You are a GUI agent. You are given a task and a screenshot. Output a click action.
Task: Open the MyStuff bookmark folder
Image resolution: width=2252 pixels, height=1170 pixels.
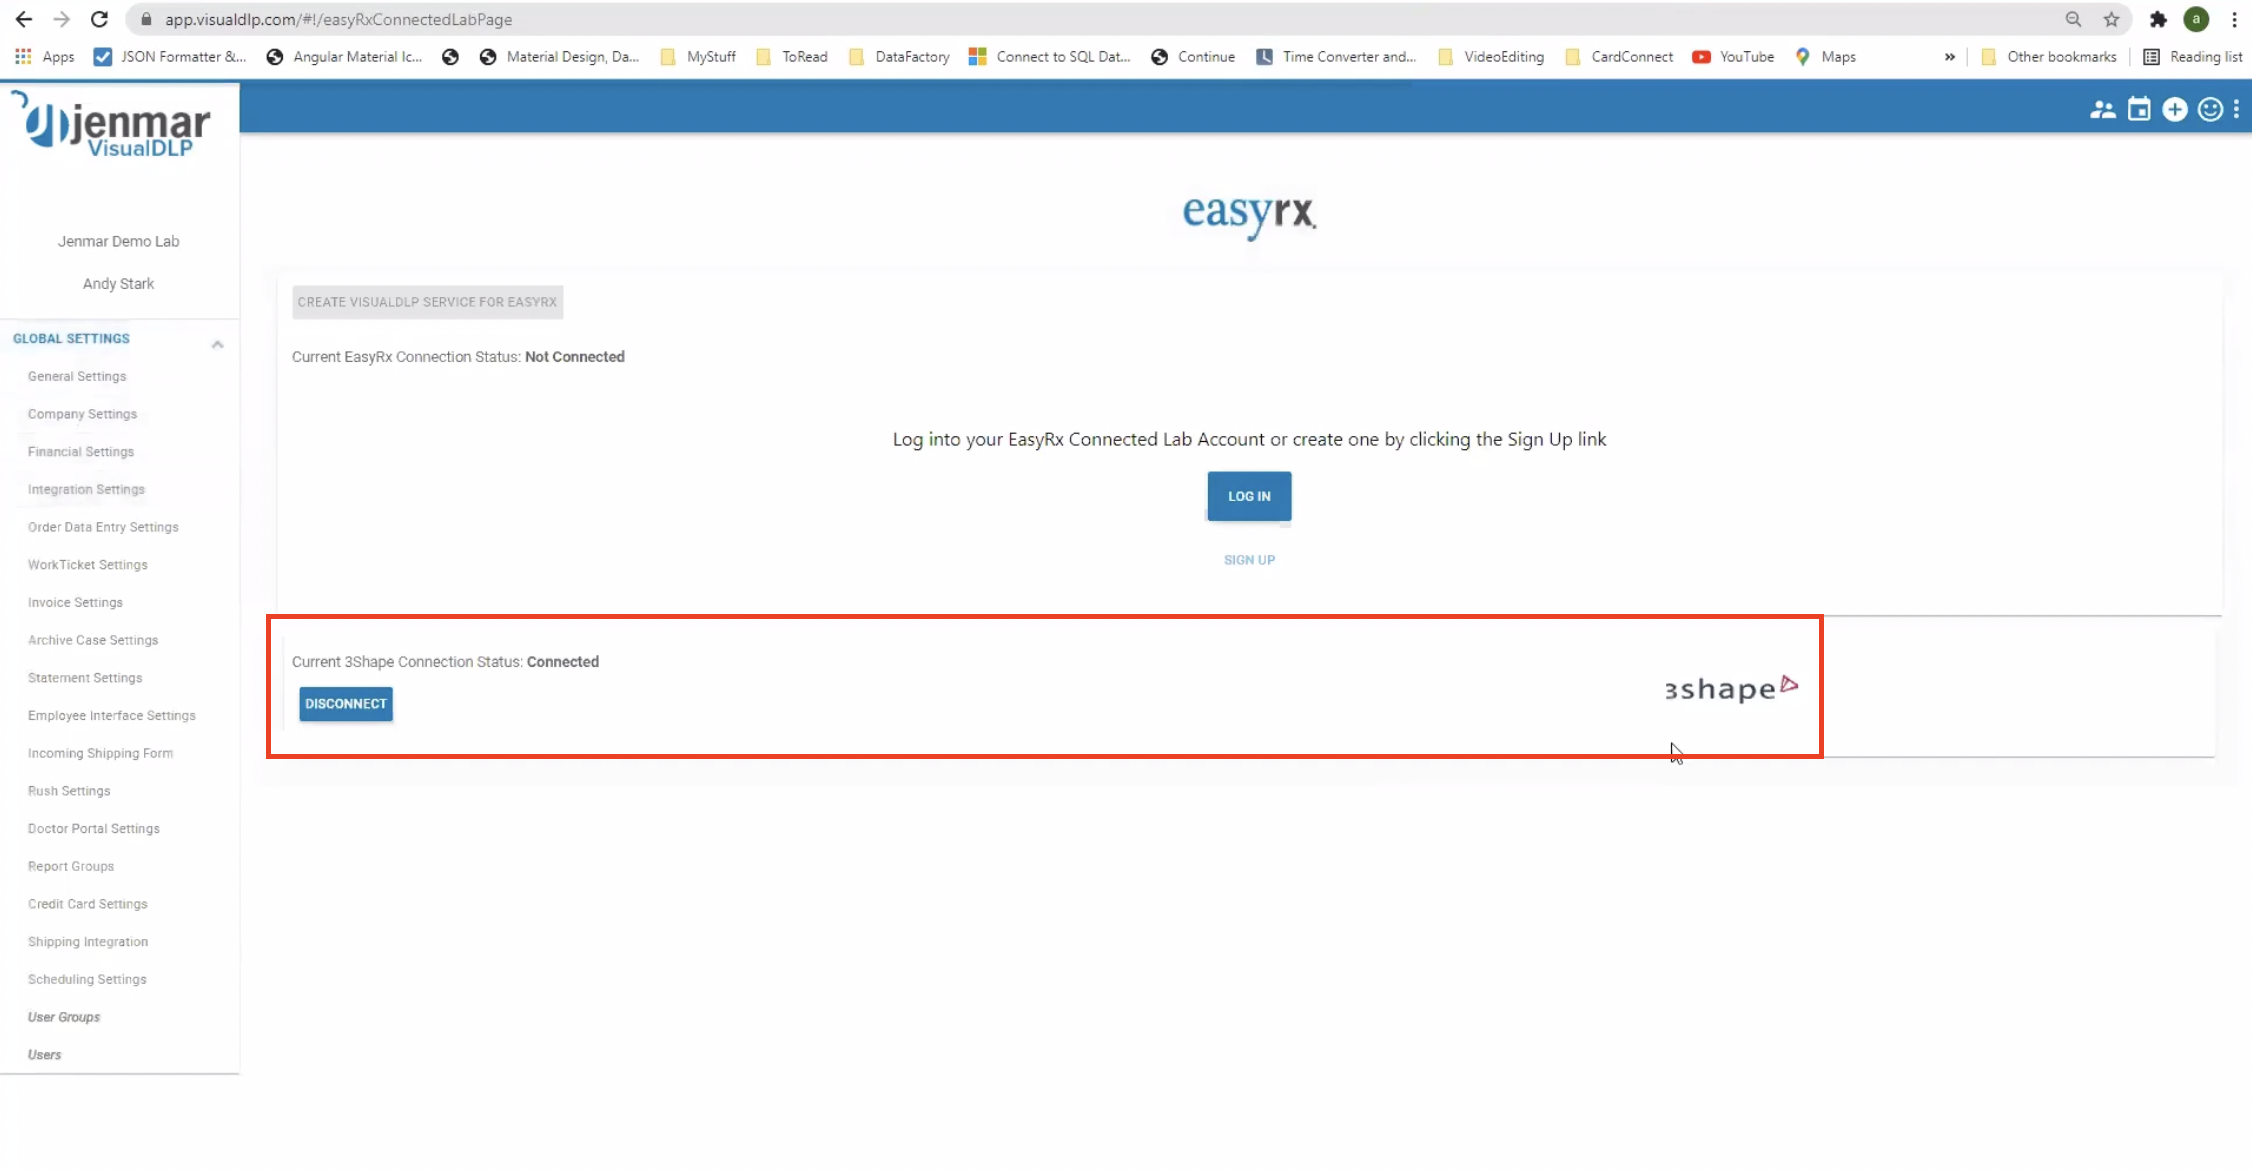tap(698, 57)
